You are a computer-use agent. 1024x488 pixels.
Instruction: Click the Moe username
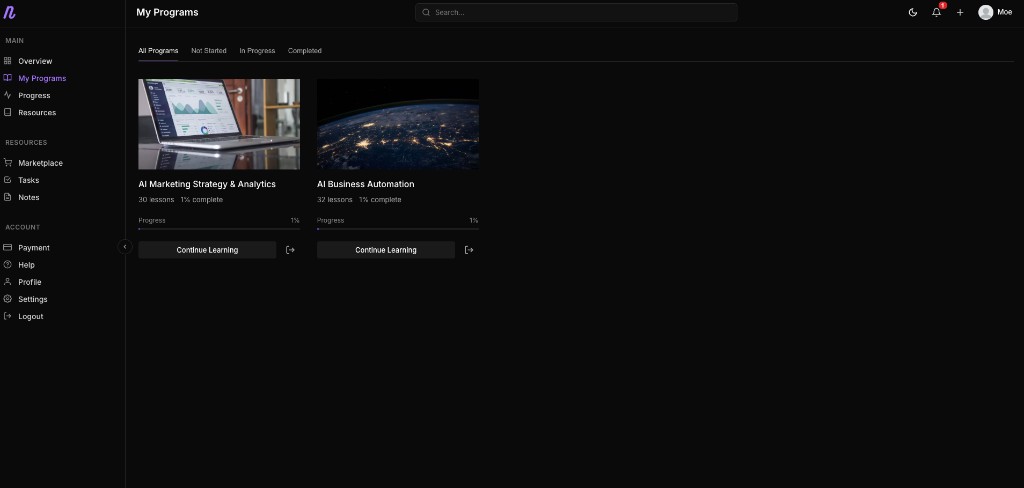point(1004,12)
